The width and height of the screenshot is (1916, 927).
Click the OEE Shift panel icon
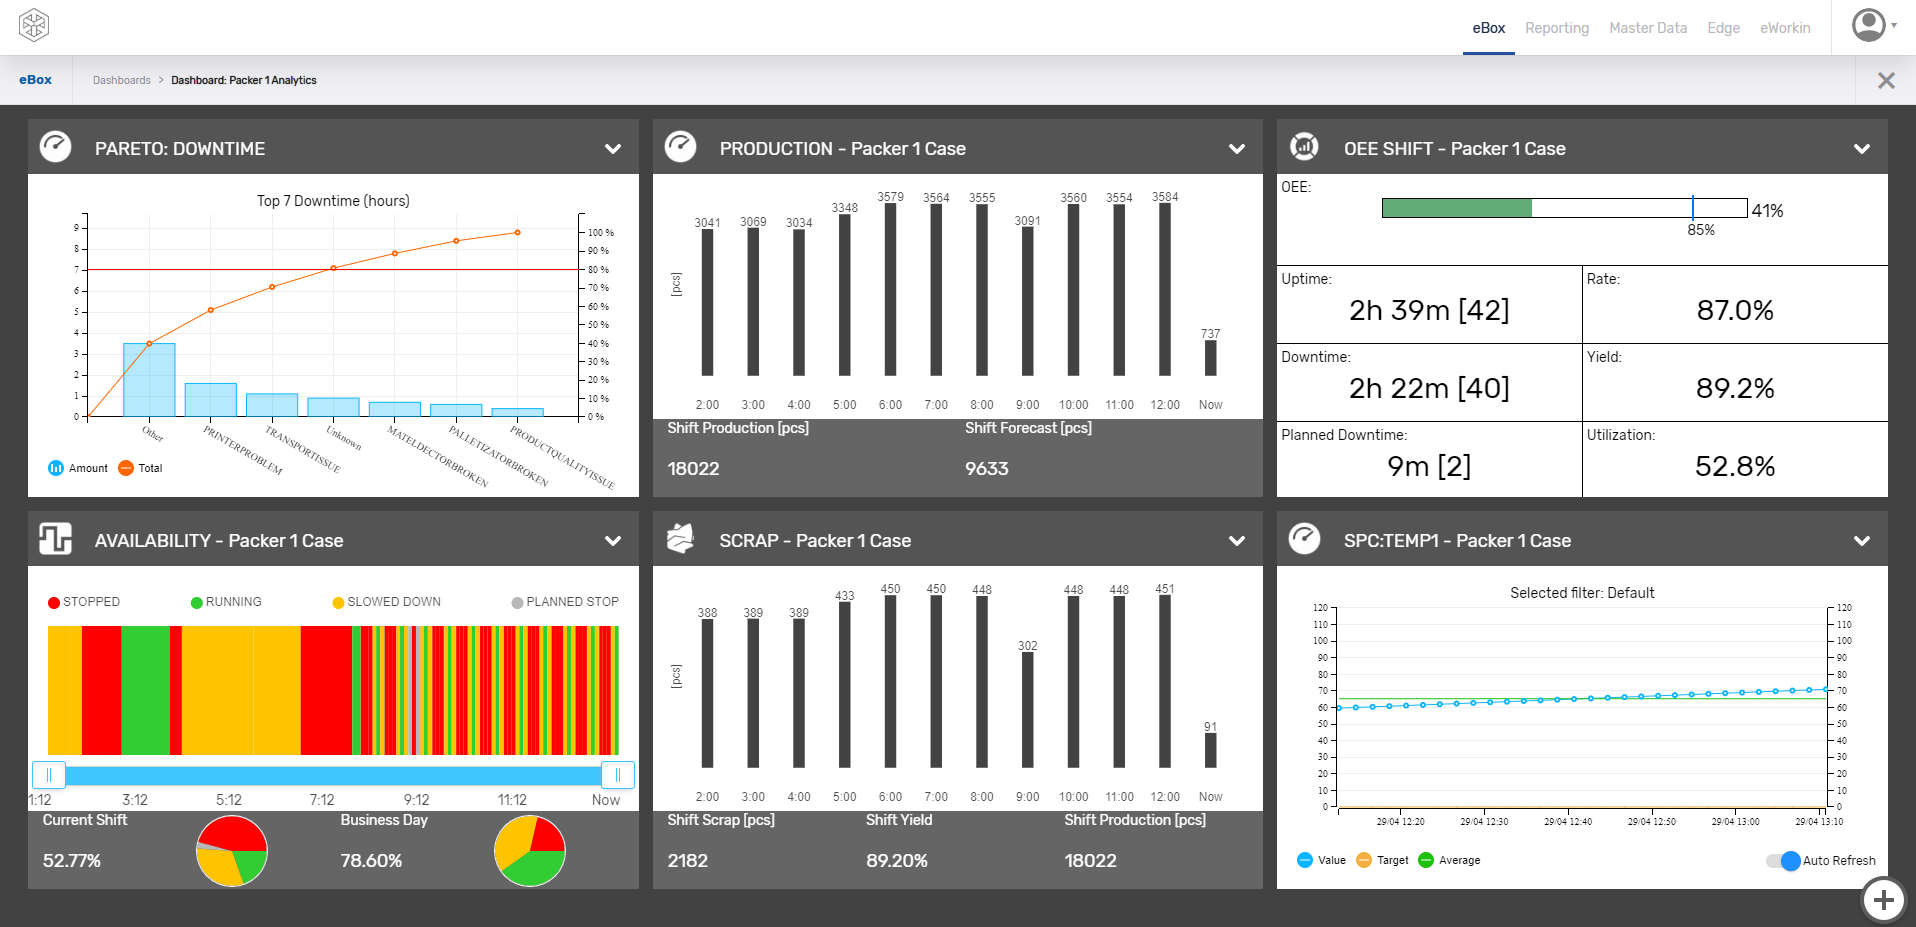[1304, 148]
